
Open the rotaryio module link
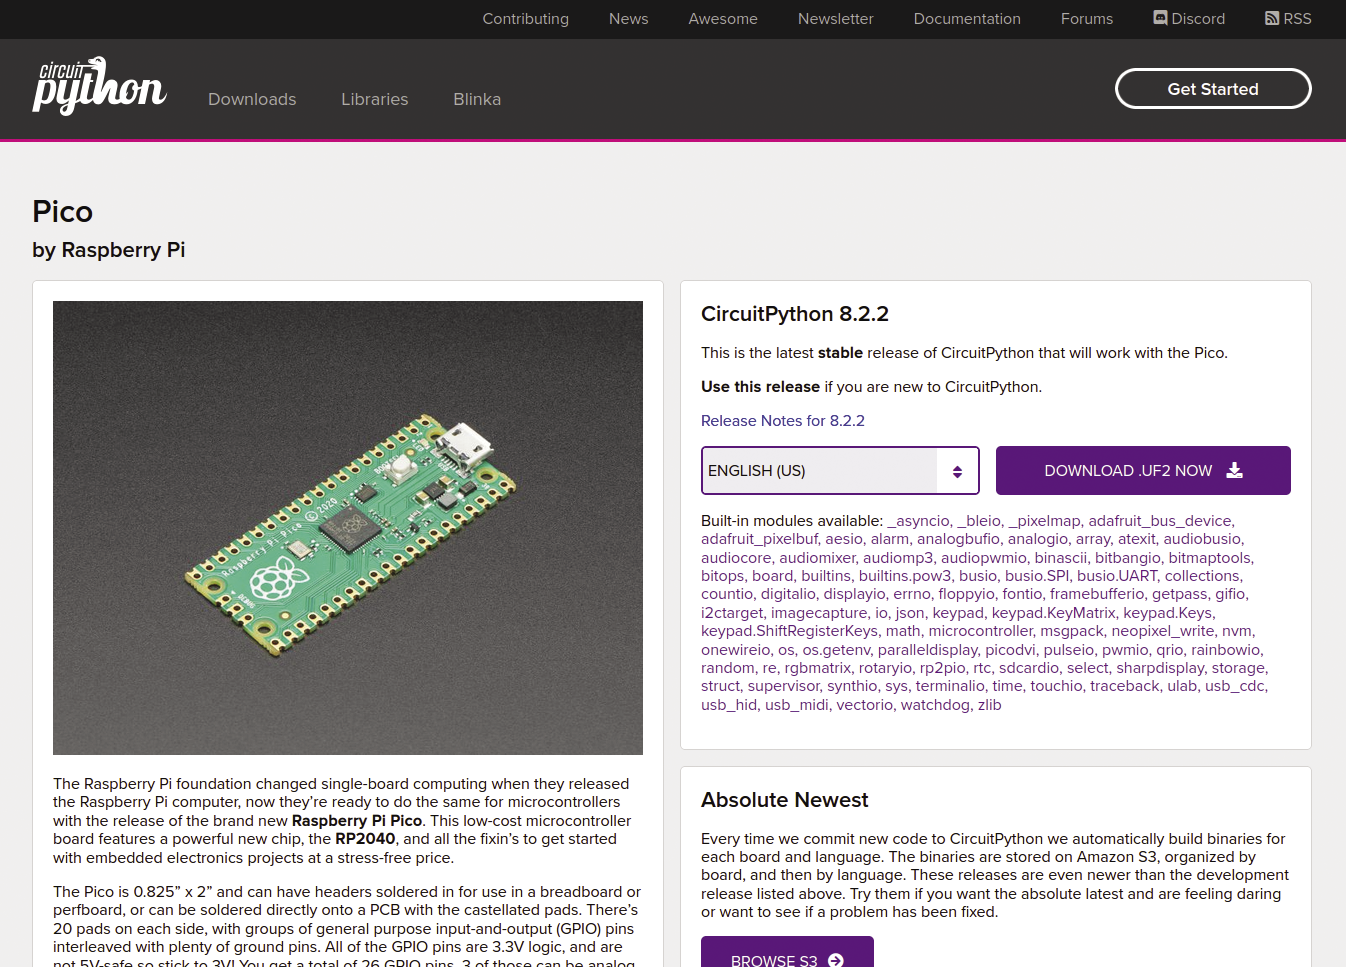(x=885, y=668)
